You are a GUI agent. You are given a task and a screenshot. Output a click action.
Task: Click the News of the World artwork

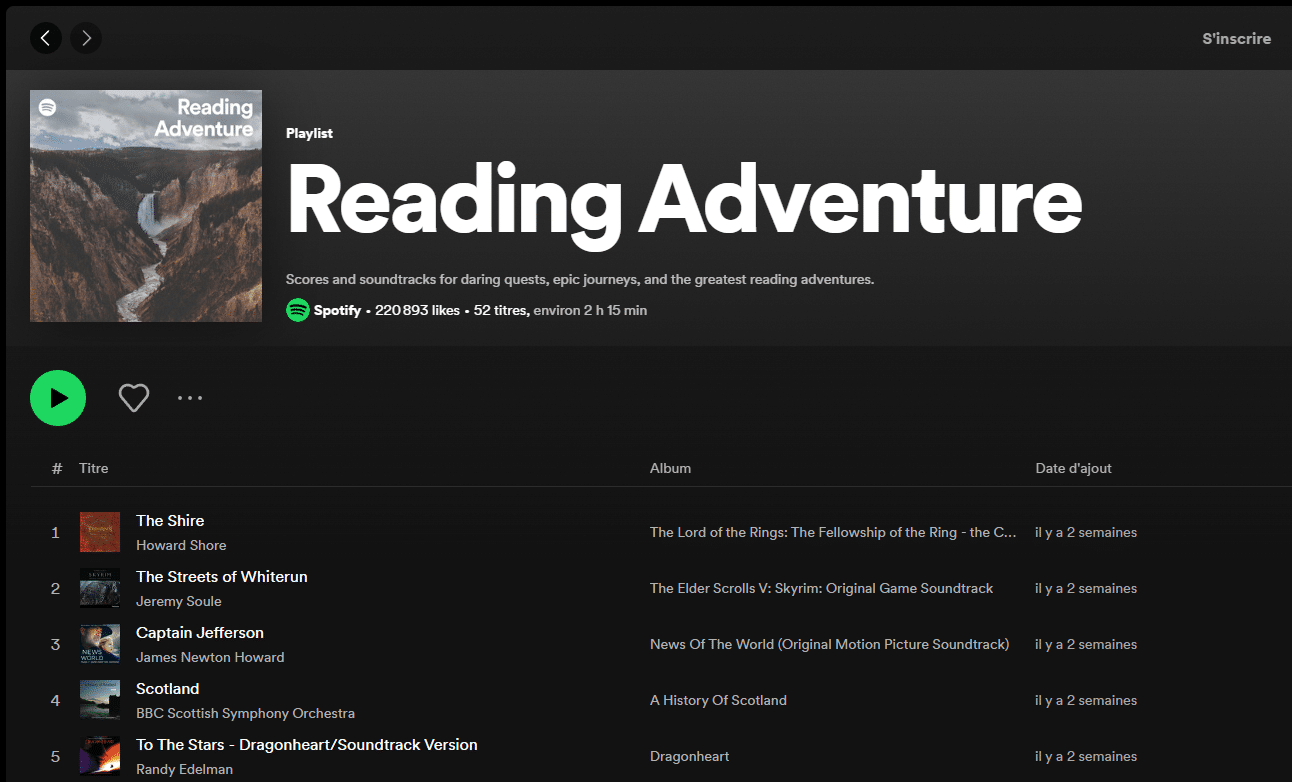coord(100,644)
